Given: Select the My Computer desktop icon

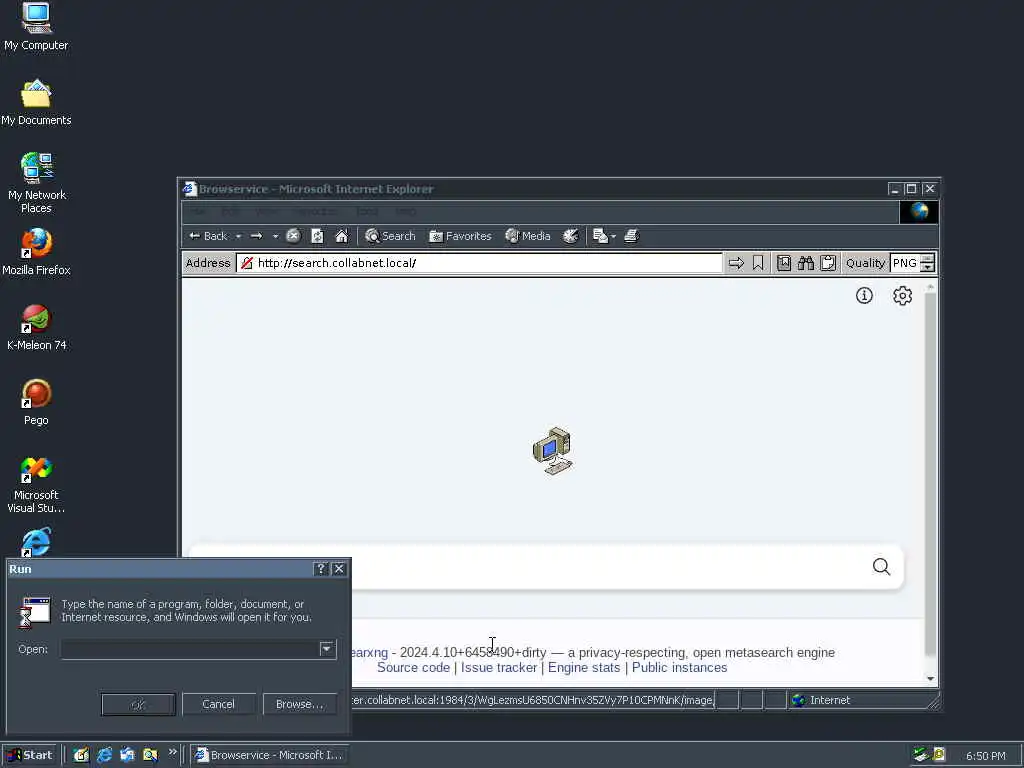Looking at the screenshot, I should click(36, 27).
